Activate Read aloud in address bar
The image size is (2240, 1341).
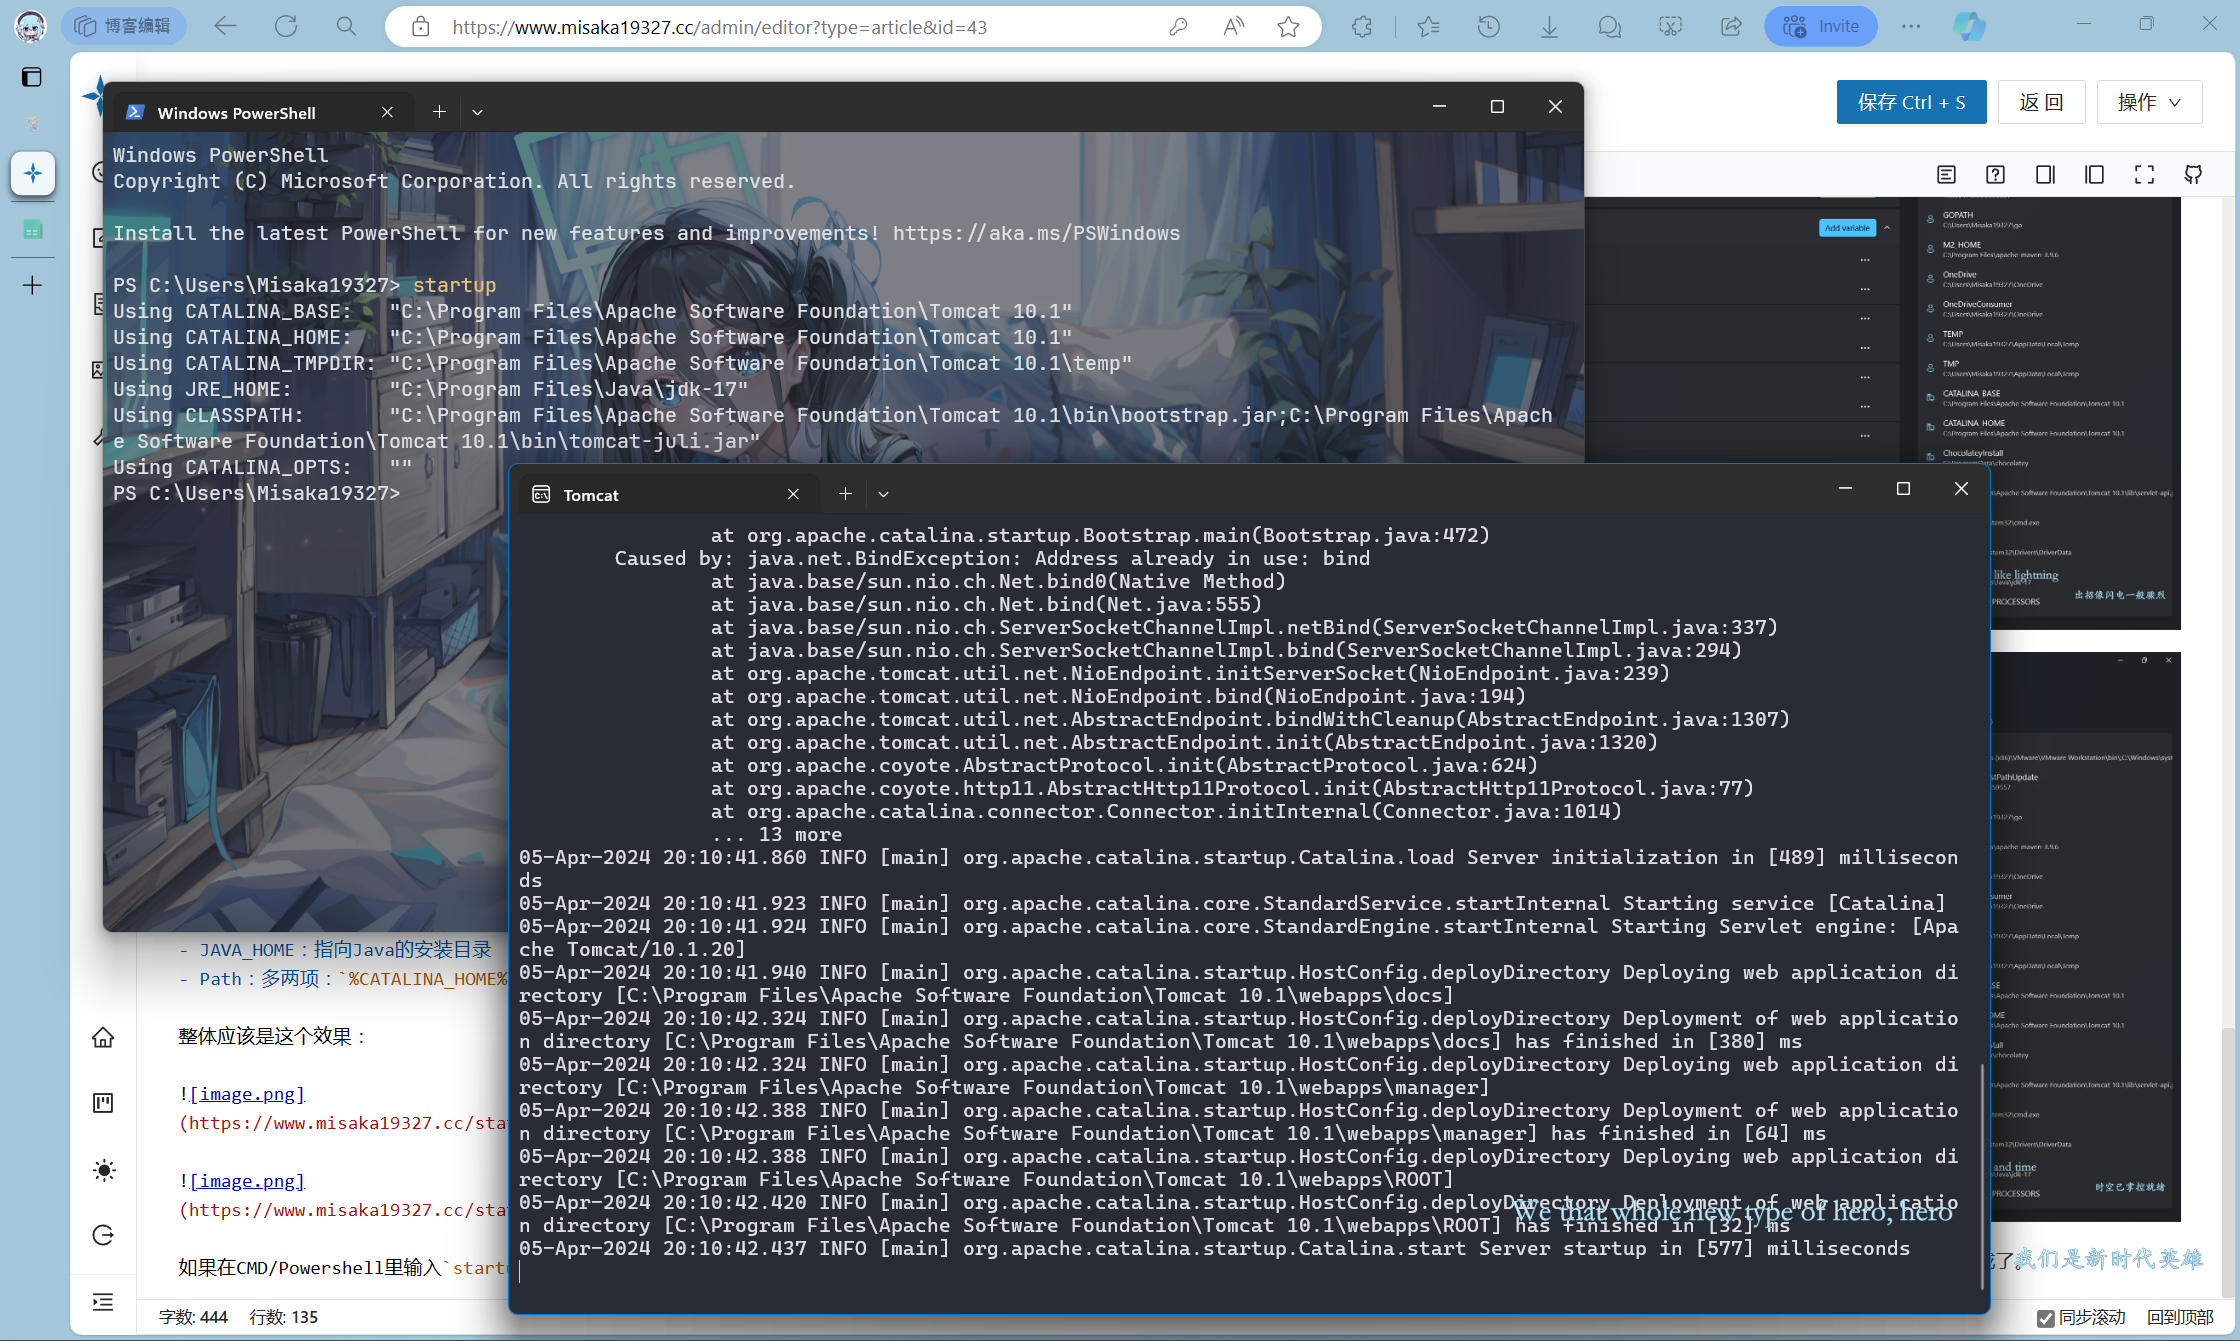[1234, 27]
